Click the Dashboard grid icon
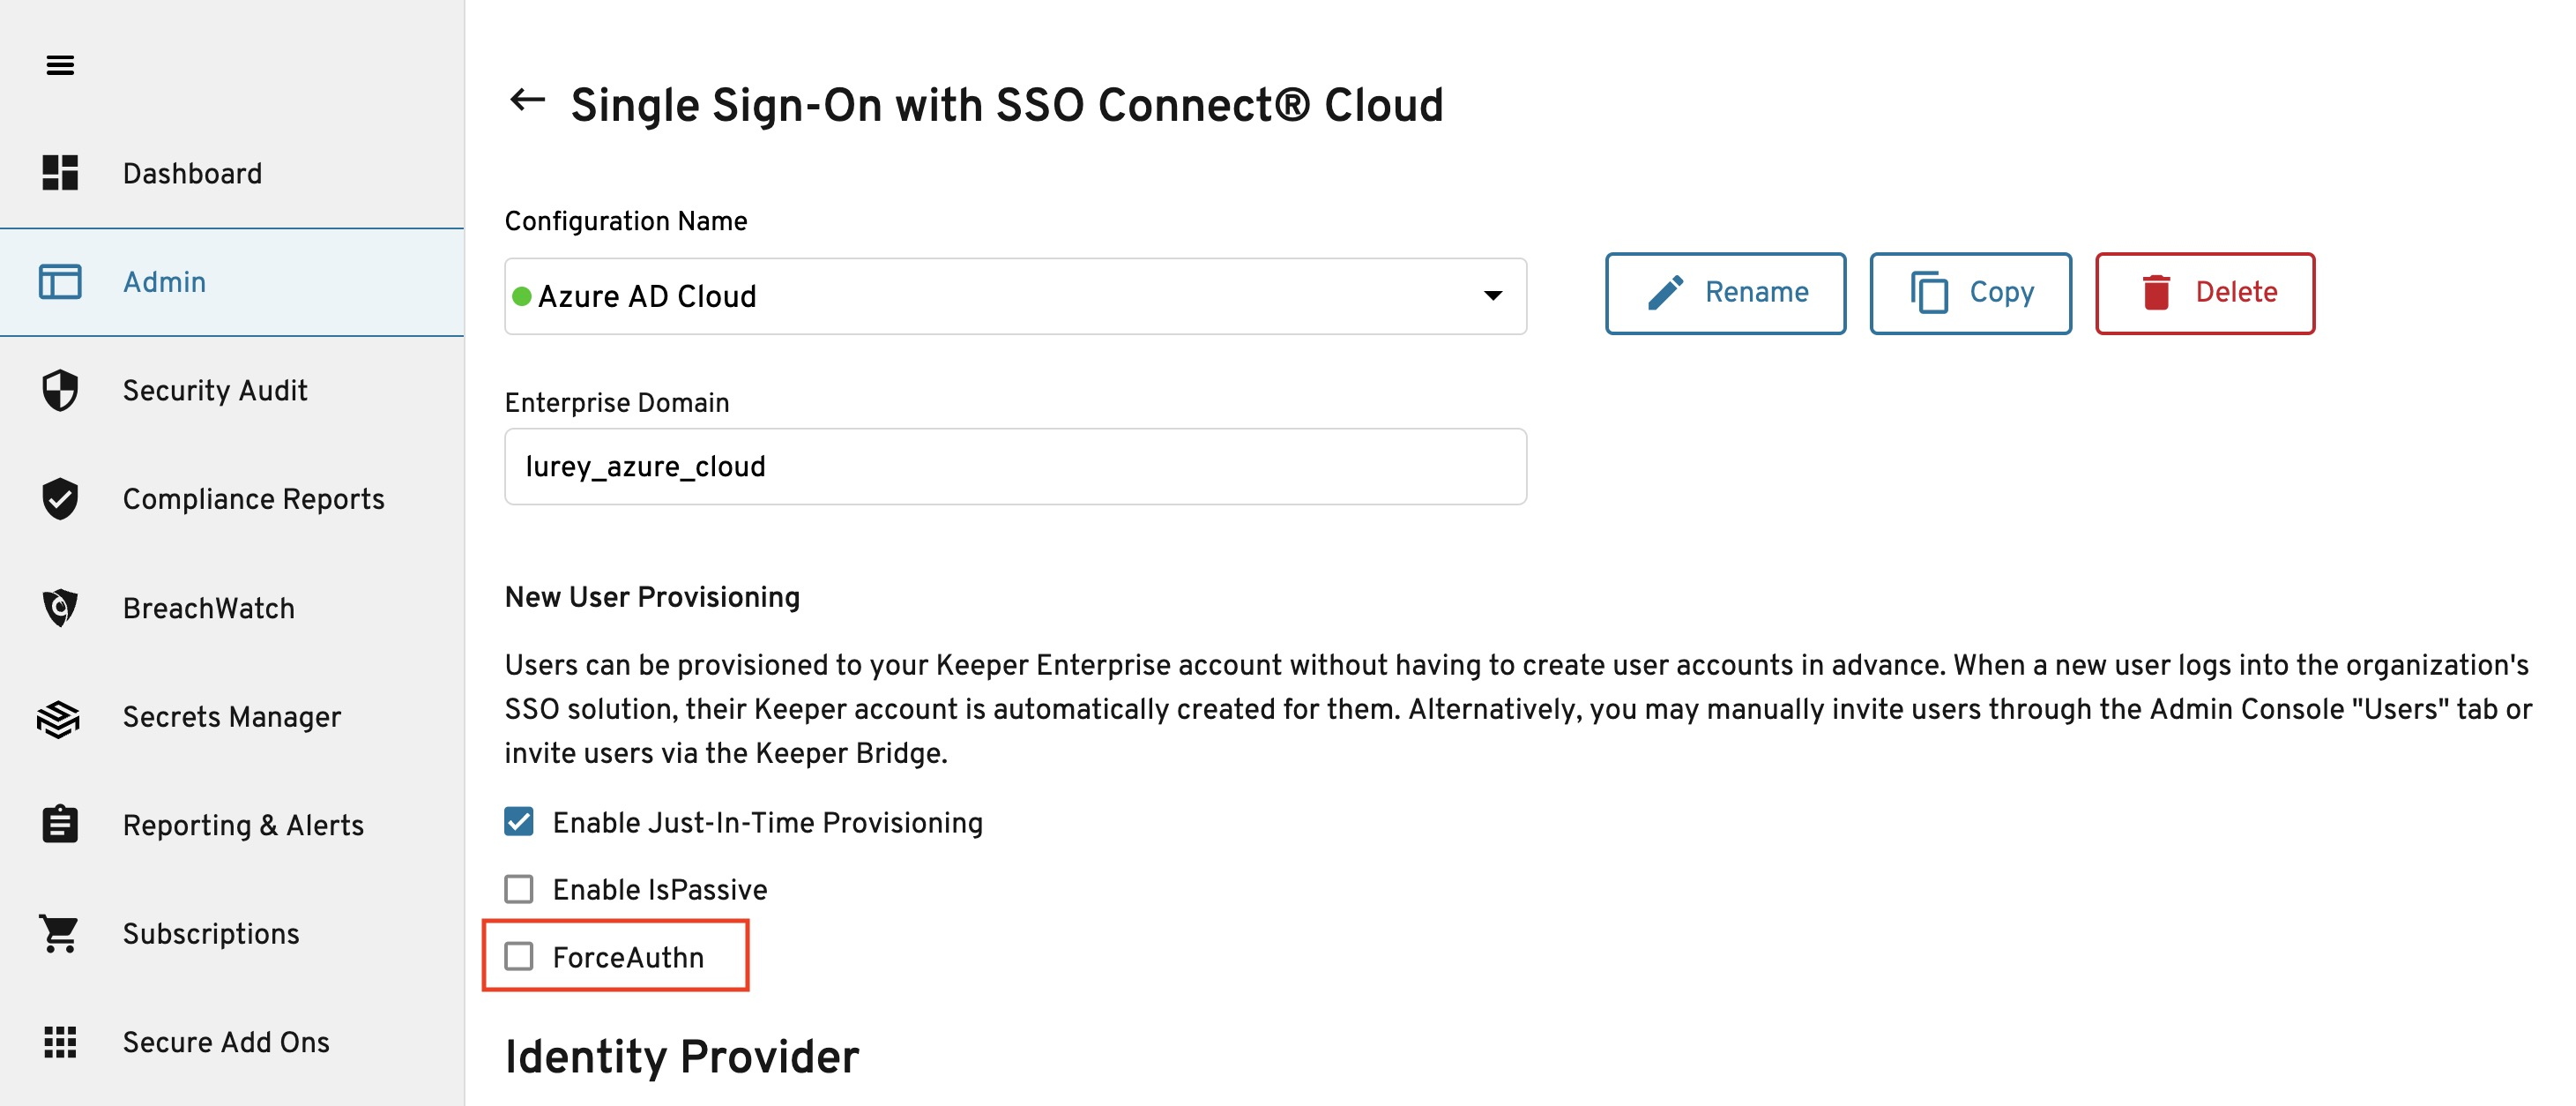The height and width of the screenshot is (1106, 2576). pyautogui.click(x=60, y=173)
